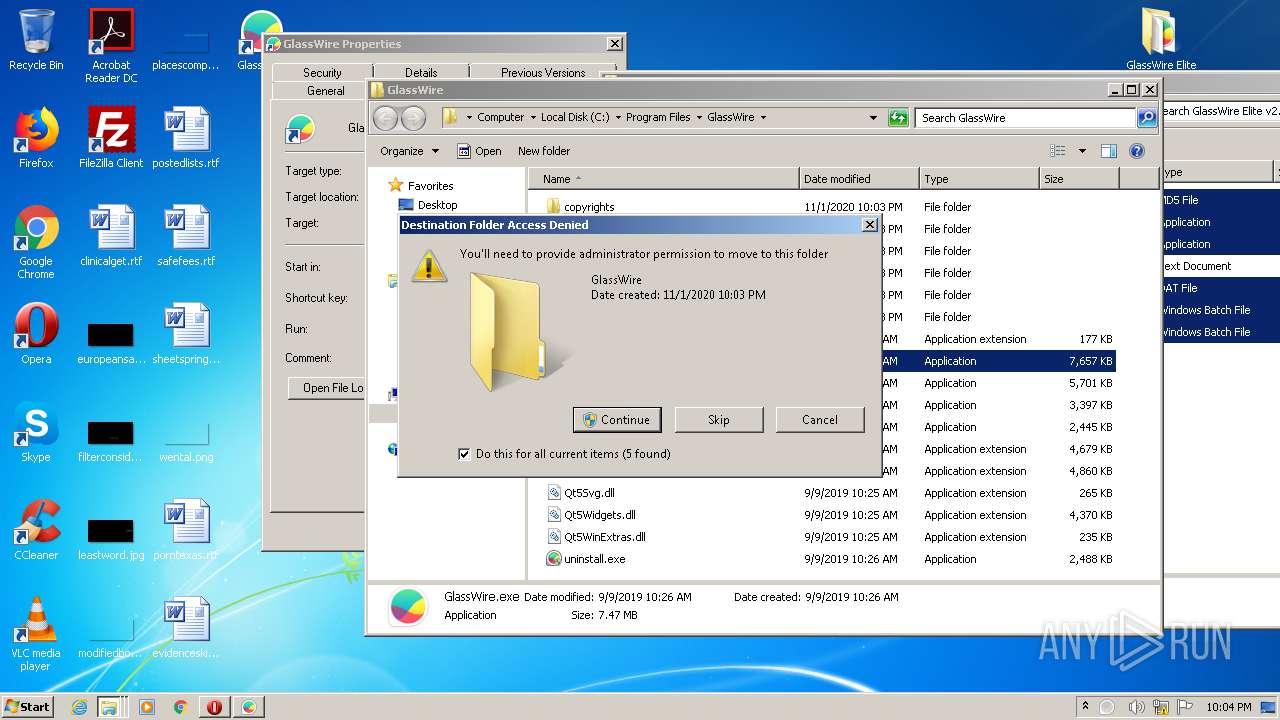Show hidden tray icons arrow
1280x720 pixels.
point(1085,707)
